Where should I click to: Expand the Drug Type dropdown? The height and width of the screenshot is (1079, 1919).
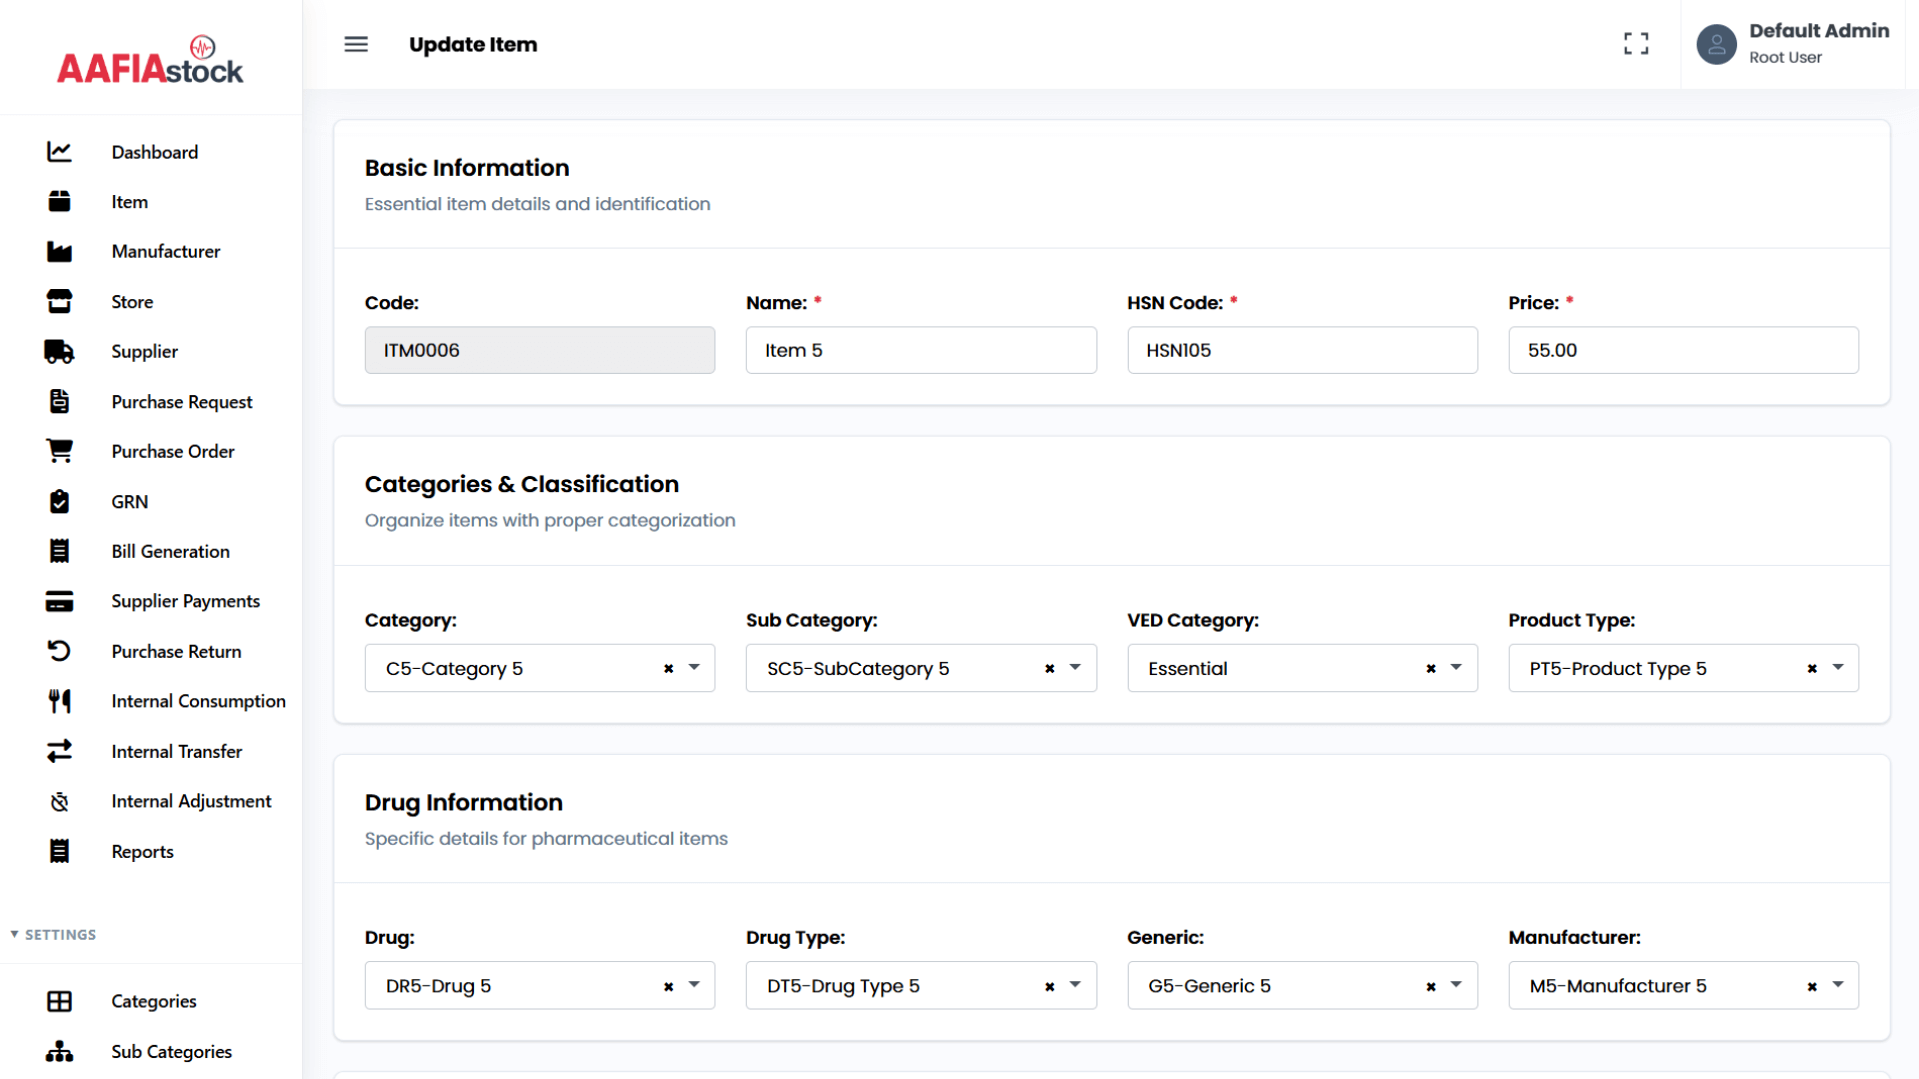[x=1075, y=986]
